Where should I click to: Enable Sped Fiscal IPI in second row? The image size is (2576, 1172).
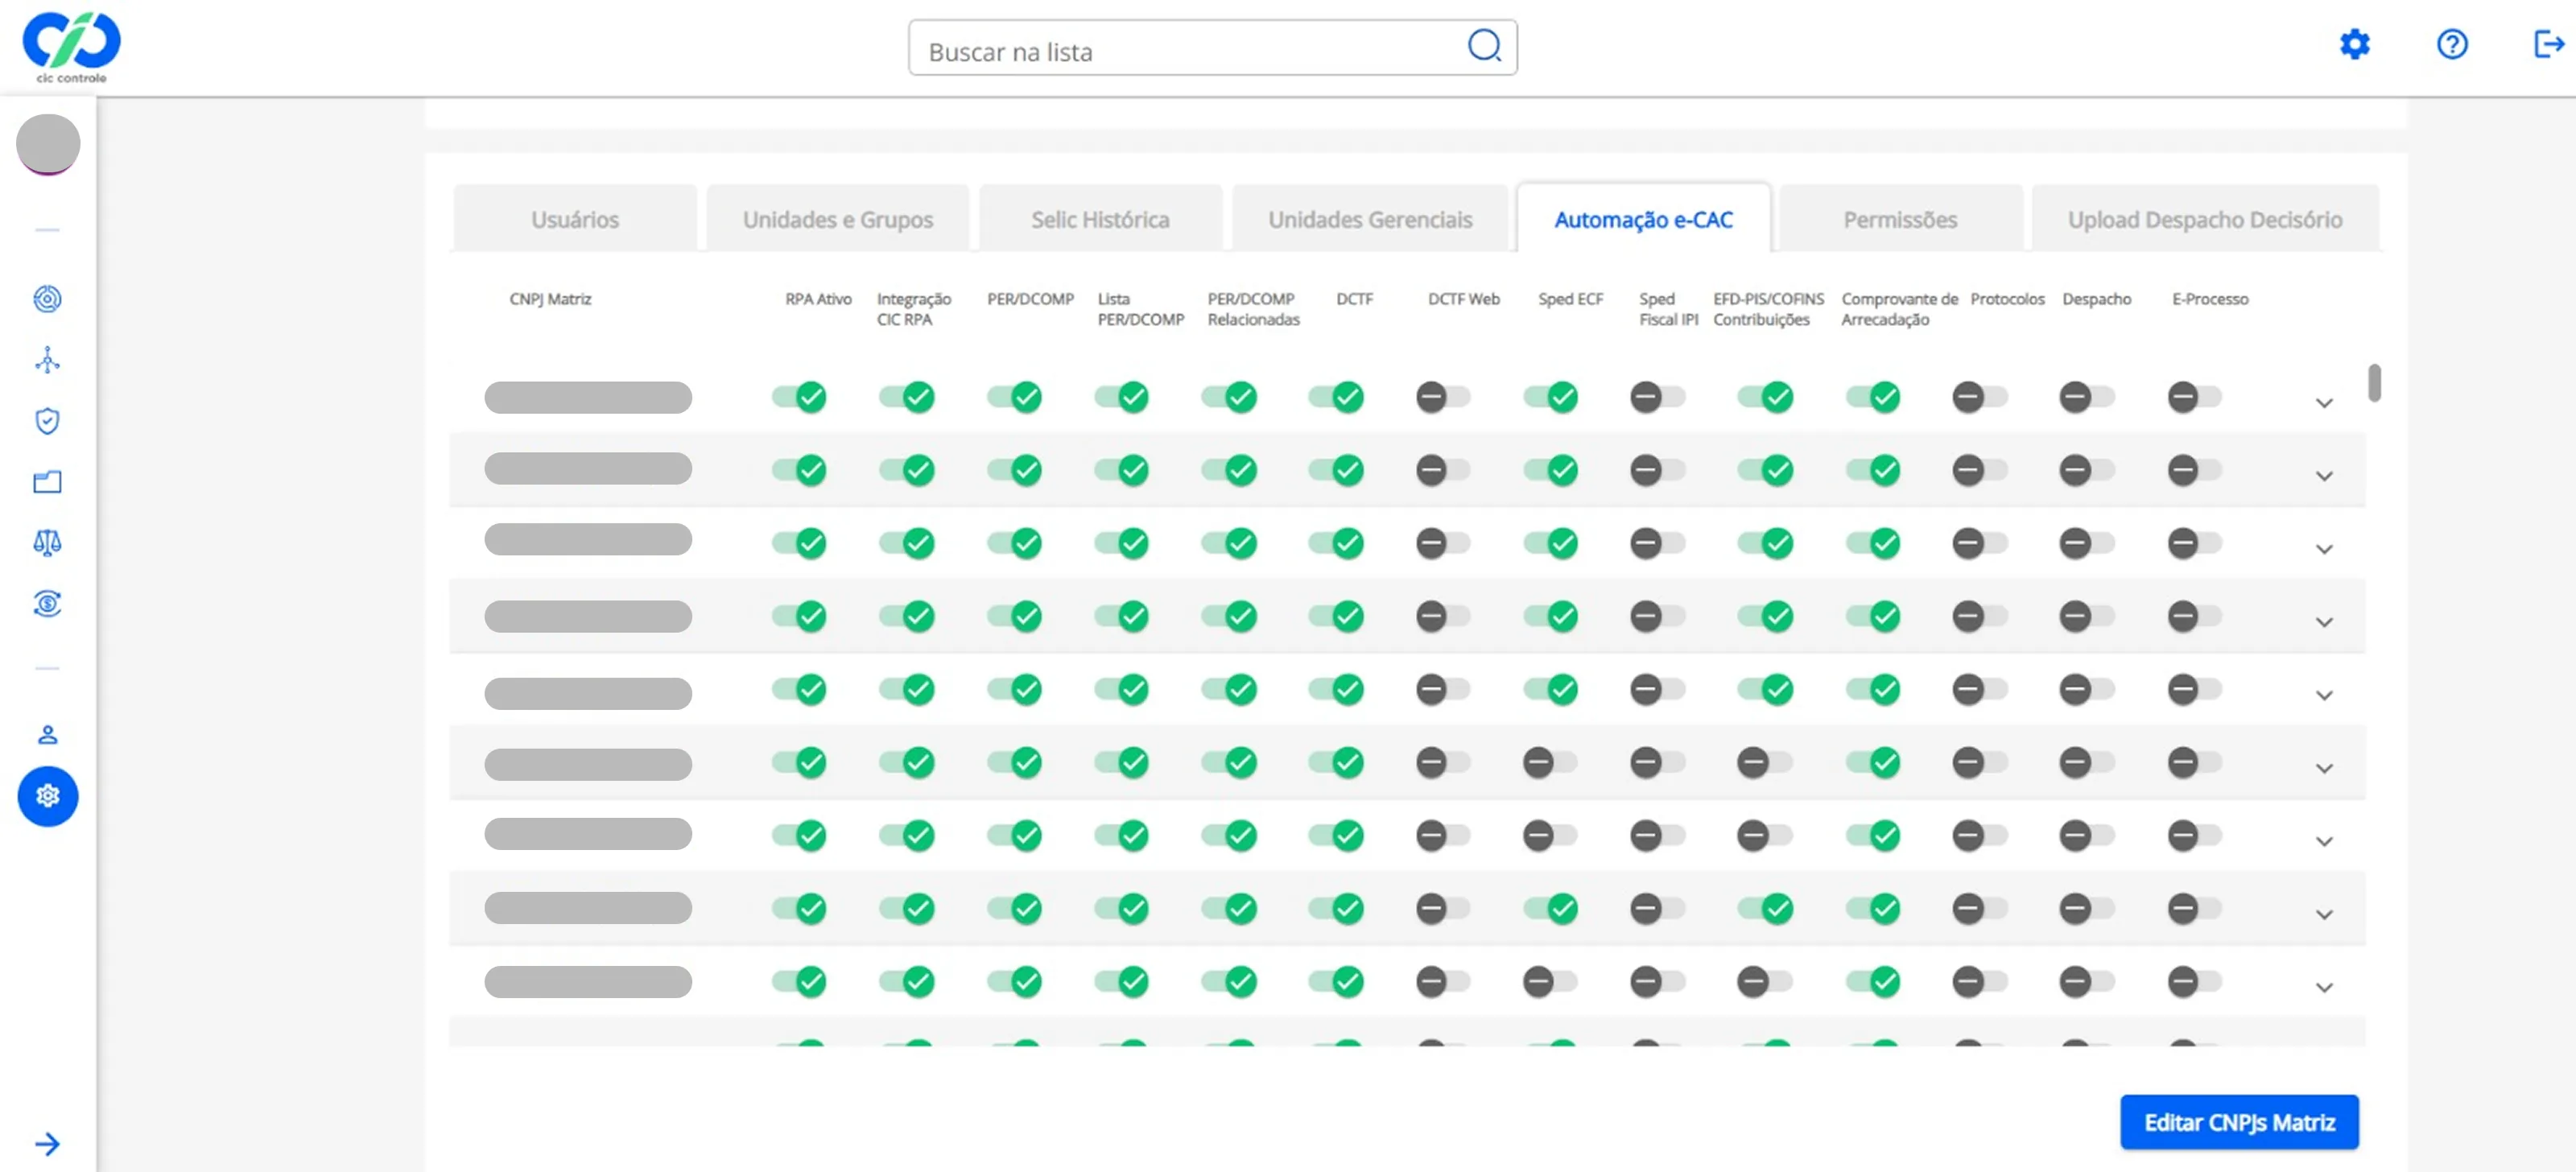coord(1657,470)
